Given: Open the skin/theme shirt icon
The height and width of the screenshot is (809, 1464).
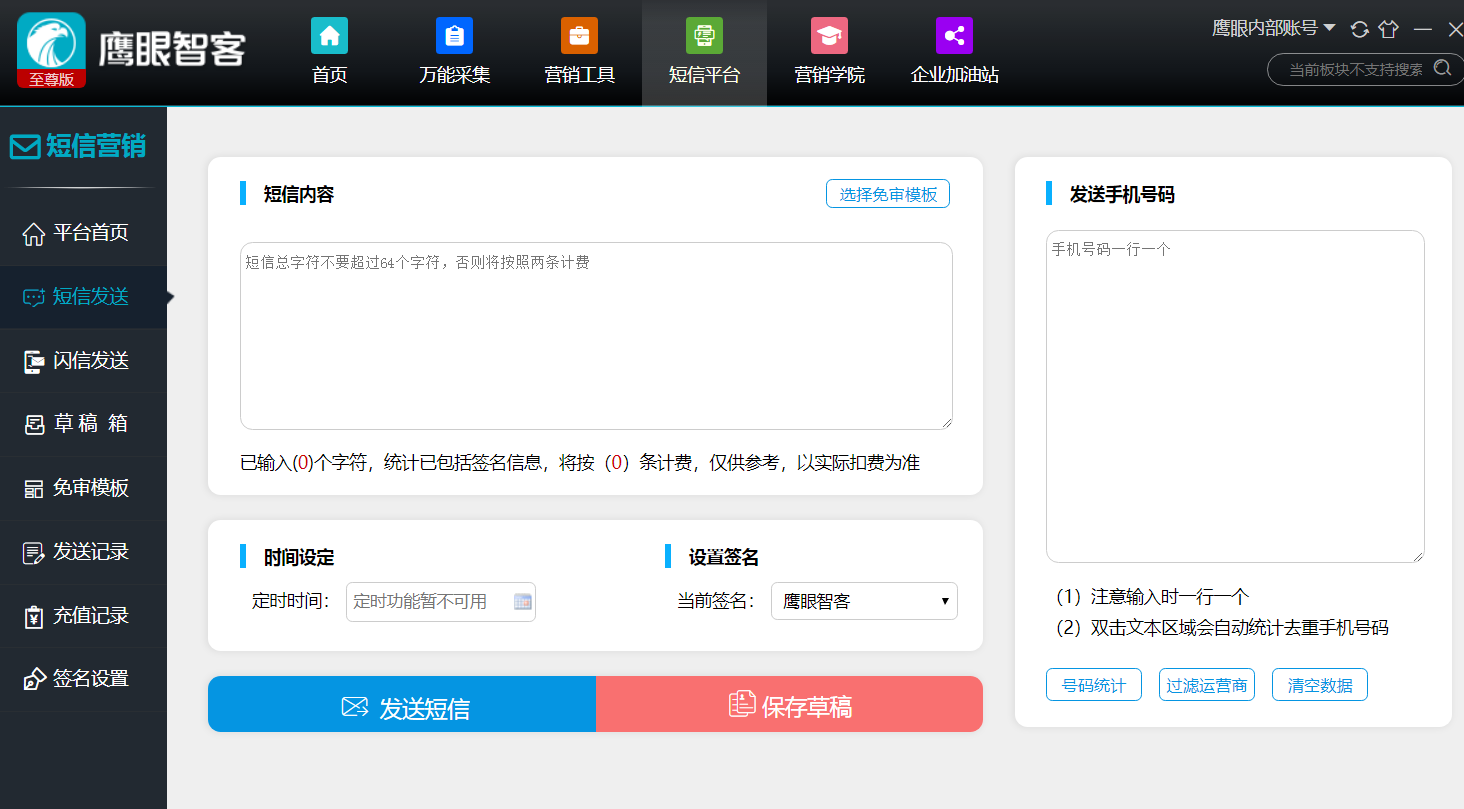Looking at the screenshot, I should click(1389, 29).
